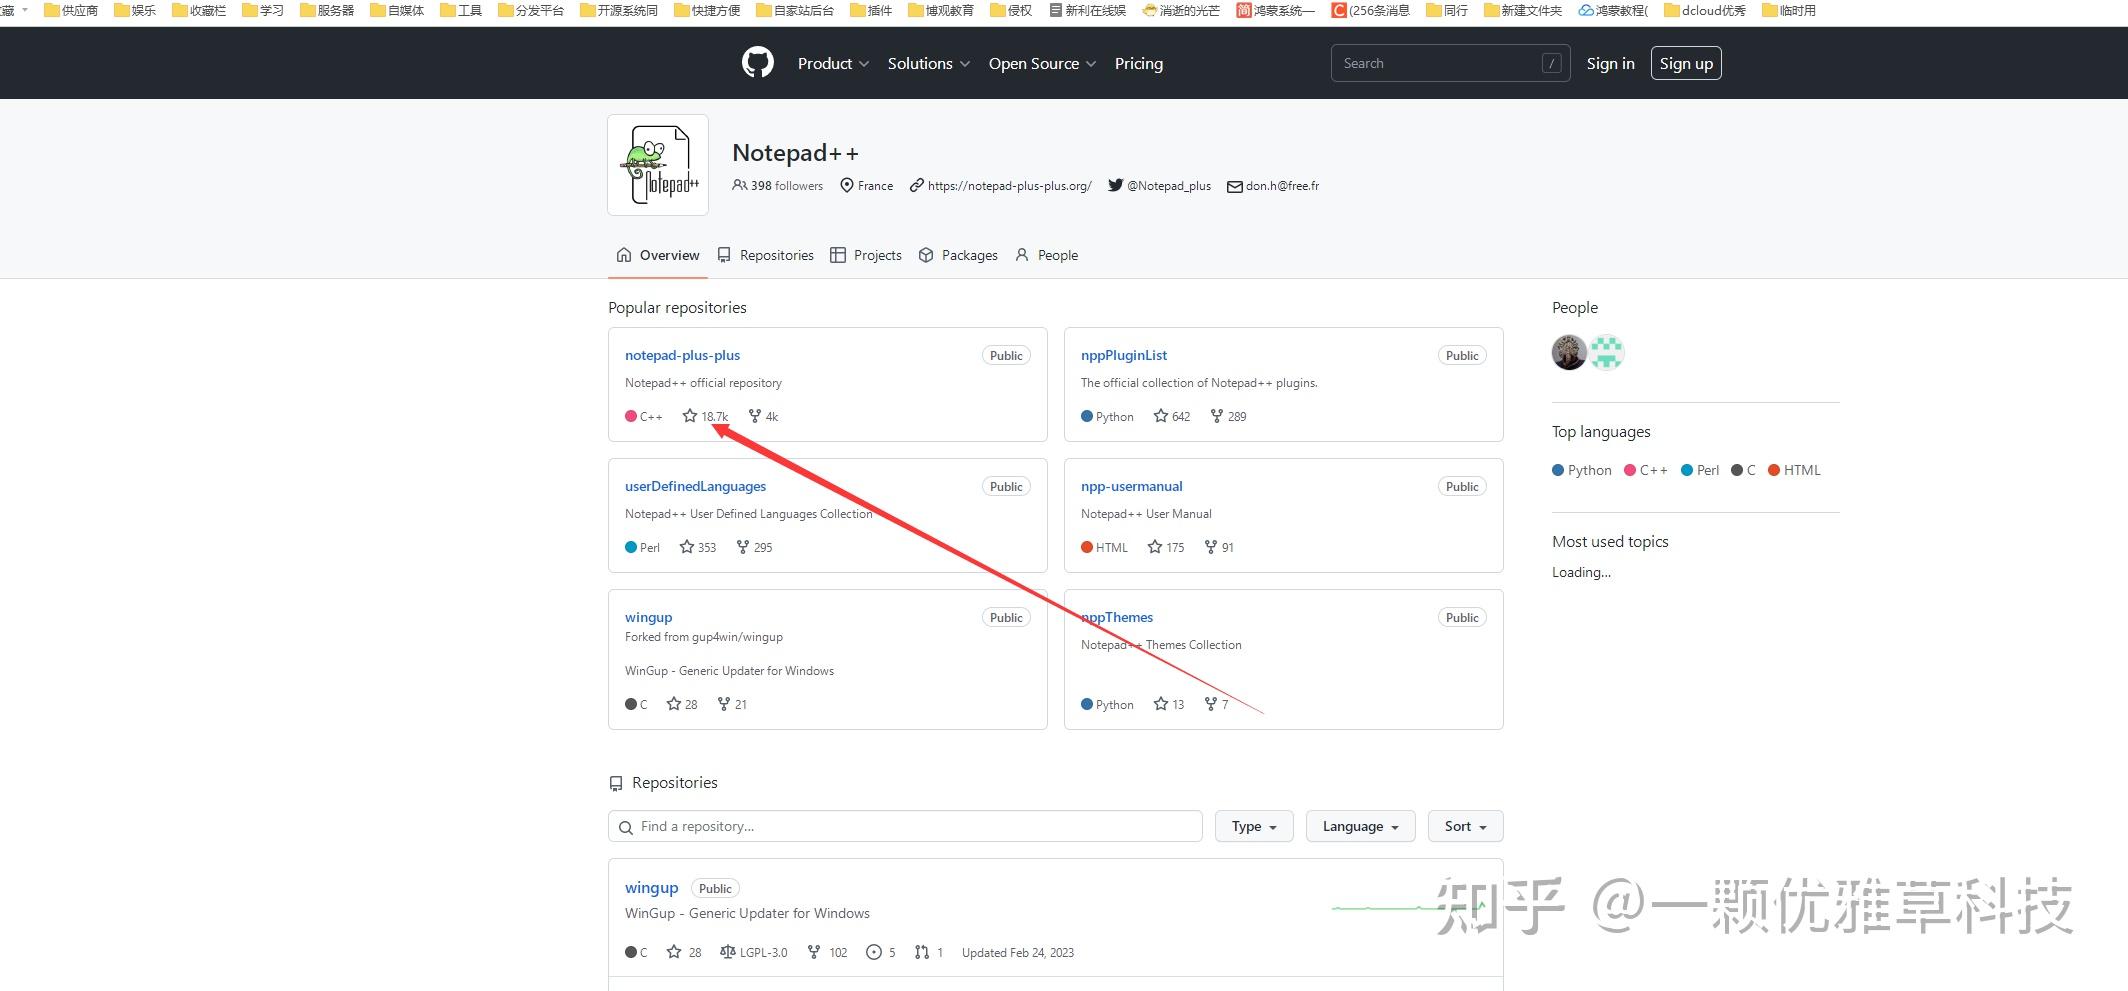Click the Packages box icon in the navigation
Image resolution: width=2128 pixels, height=991 pixels.
point(926,255)
